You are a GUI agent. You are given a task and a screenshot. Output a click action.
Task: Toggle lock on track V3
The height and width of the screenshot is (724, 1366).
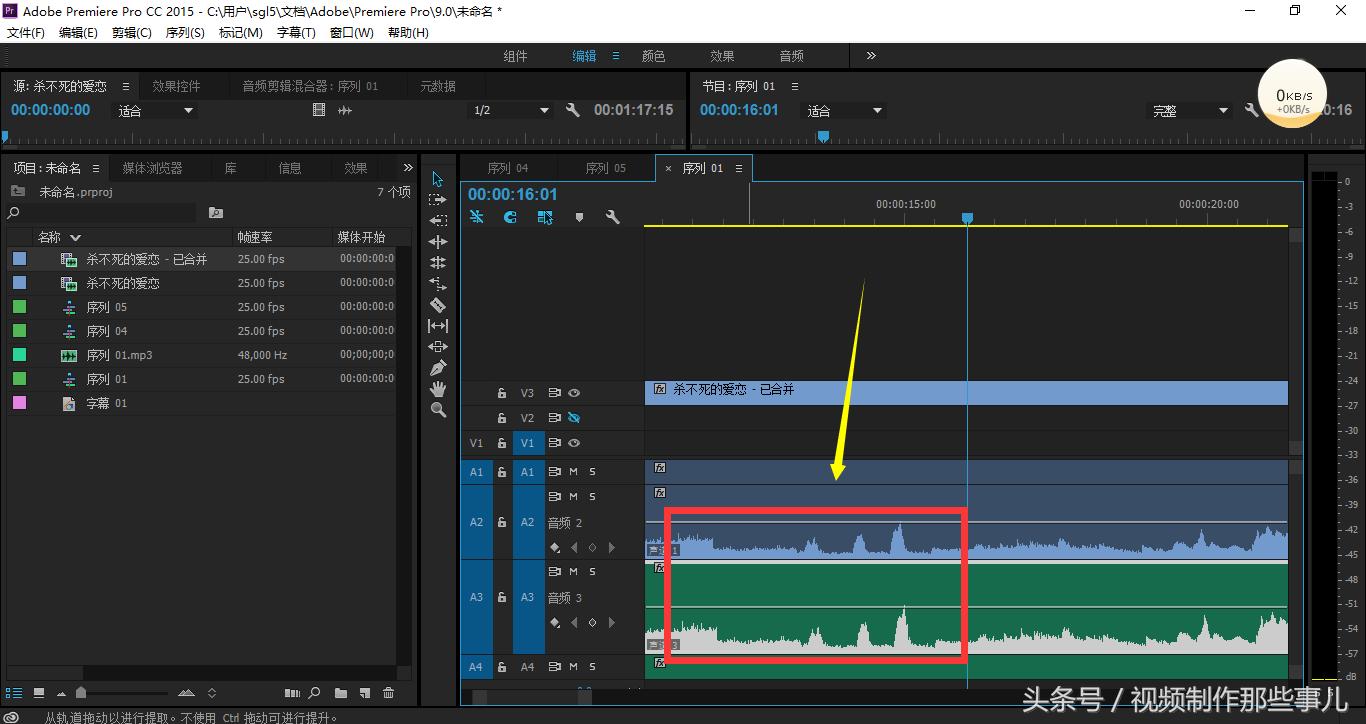(x=502, y=393)
